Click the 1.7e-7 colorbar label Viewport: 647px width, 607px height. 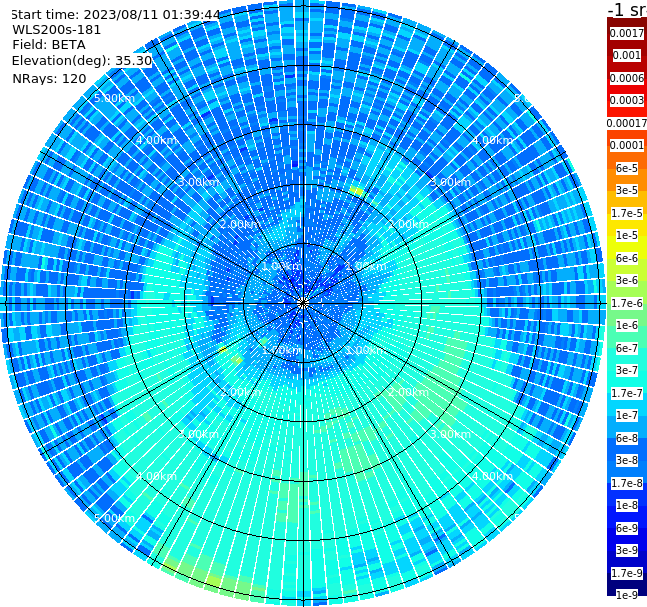(627, 393)
